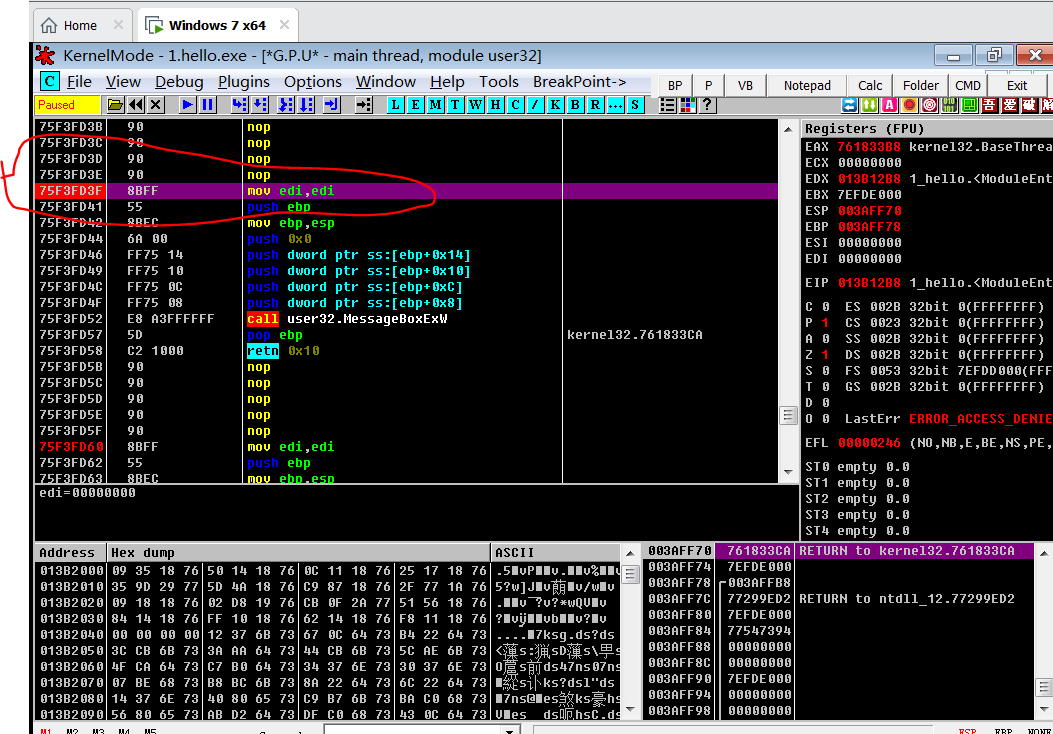Click the CPU window icon left of File

tap(49, 81)
